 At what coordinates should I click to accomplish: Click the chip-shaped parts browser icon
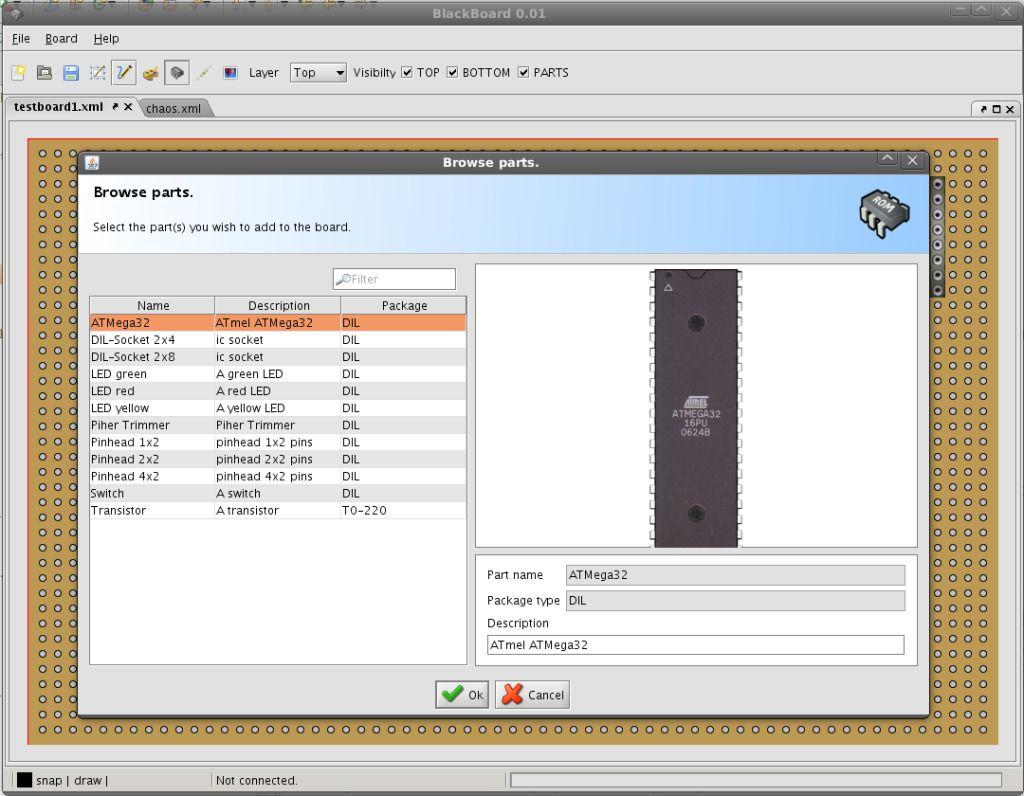pos(177,72)
